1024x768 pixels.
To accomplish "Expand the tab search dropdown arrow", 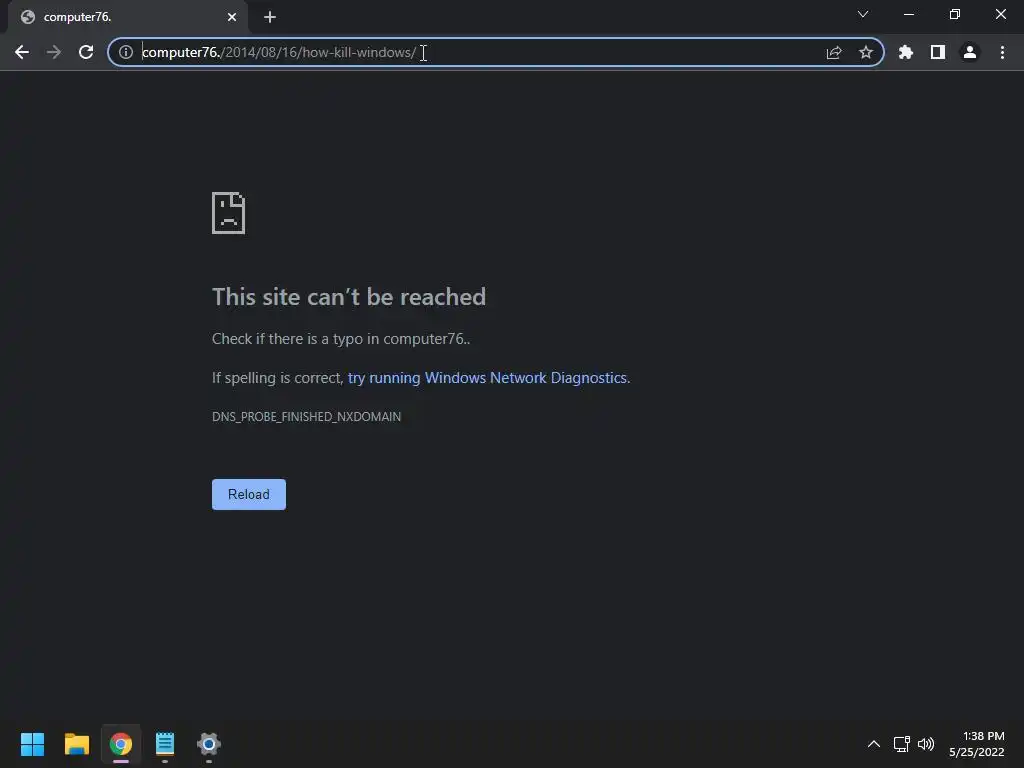I will point(863,14).
